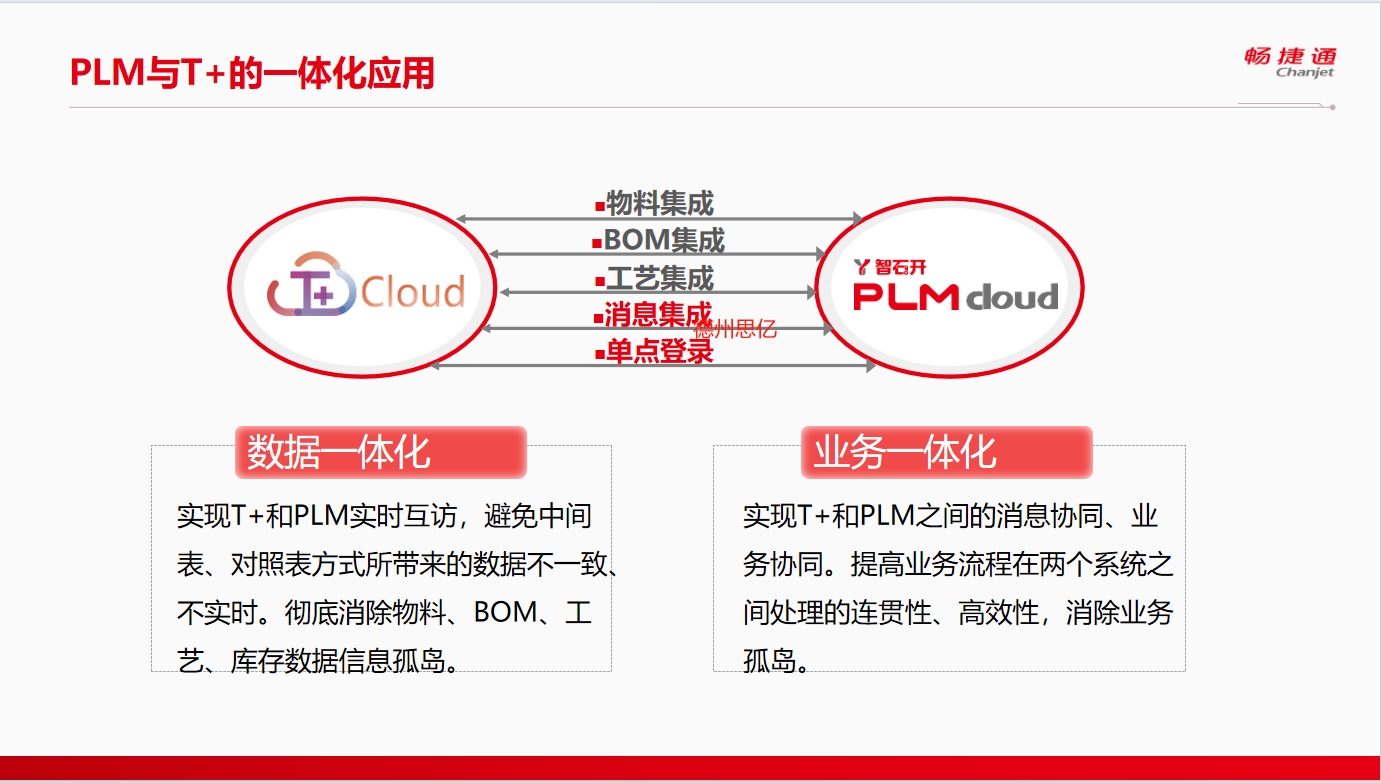The width and height of the screenshot is (1381, 783).
Task: Click the line 表、对照表方式所带来的数据不一致、
Action: point(398,564)
